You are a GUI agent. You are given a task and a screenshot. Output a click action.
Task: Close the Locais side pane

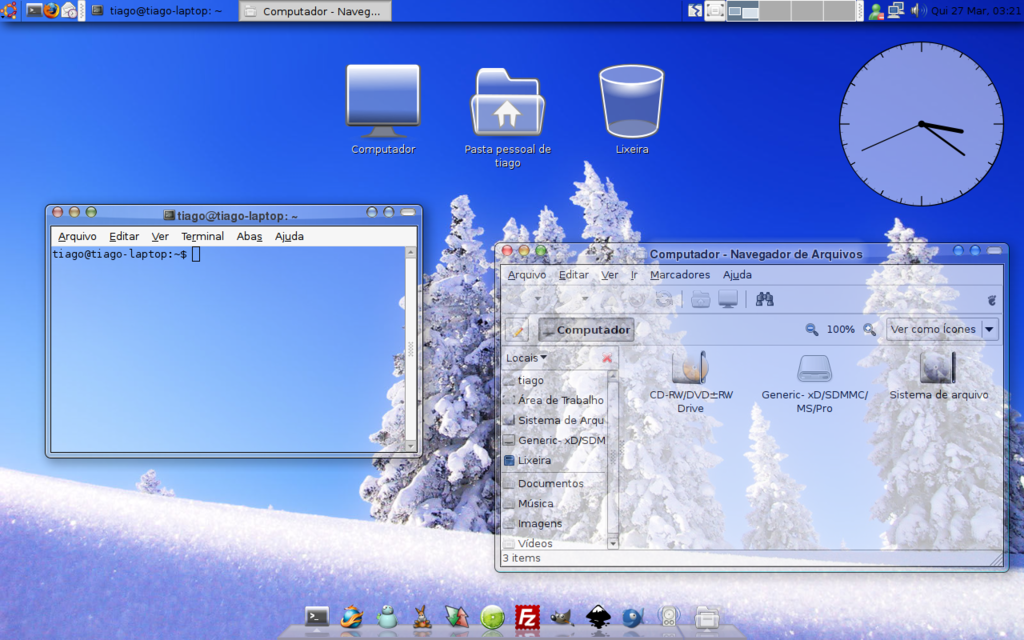click(x=607, y=358)
